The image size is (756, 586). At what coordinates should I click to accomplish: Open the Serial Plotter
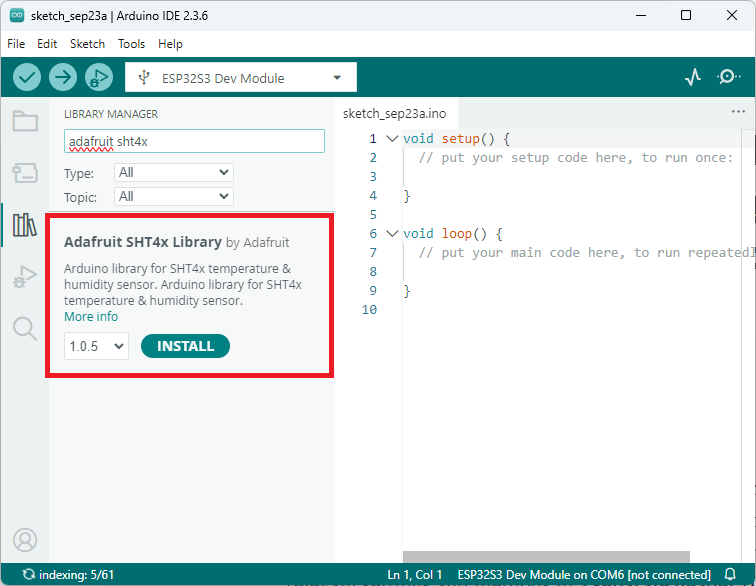point(693,77)
